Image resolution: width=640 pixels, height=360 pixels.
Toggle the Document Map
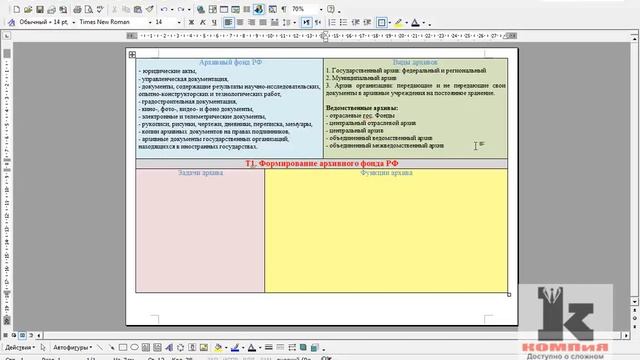[x=272, y=9]
